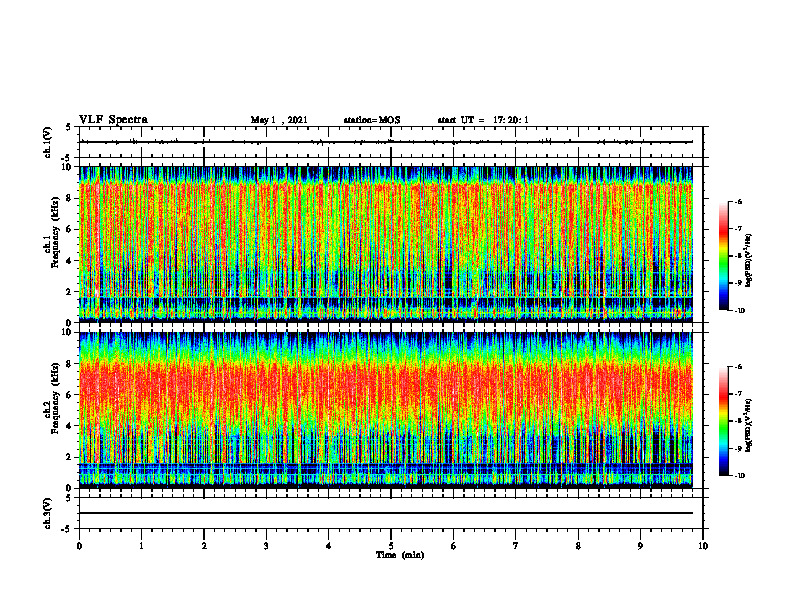Click the "7" tick on the time axis
The height and width of the screenshot is (612, 792).
point(516,546)
